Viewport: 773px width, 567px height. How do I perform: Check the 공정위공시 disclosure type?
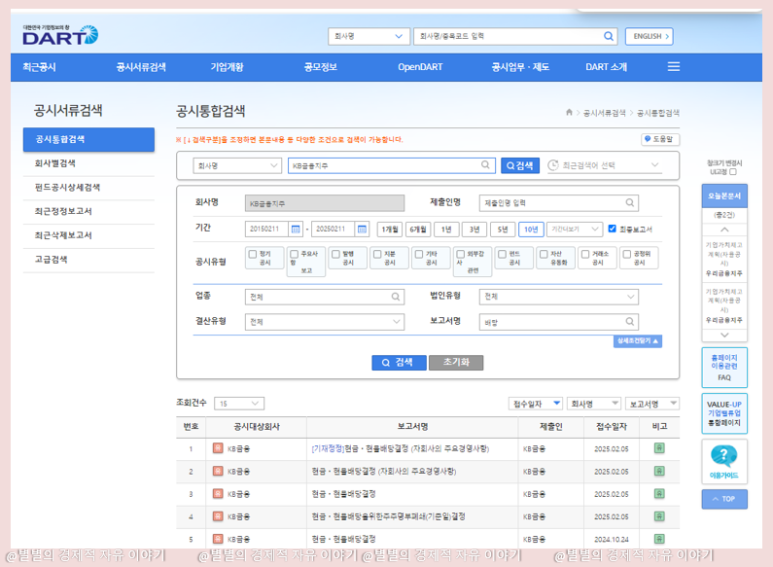click(627, 254)
